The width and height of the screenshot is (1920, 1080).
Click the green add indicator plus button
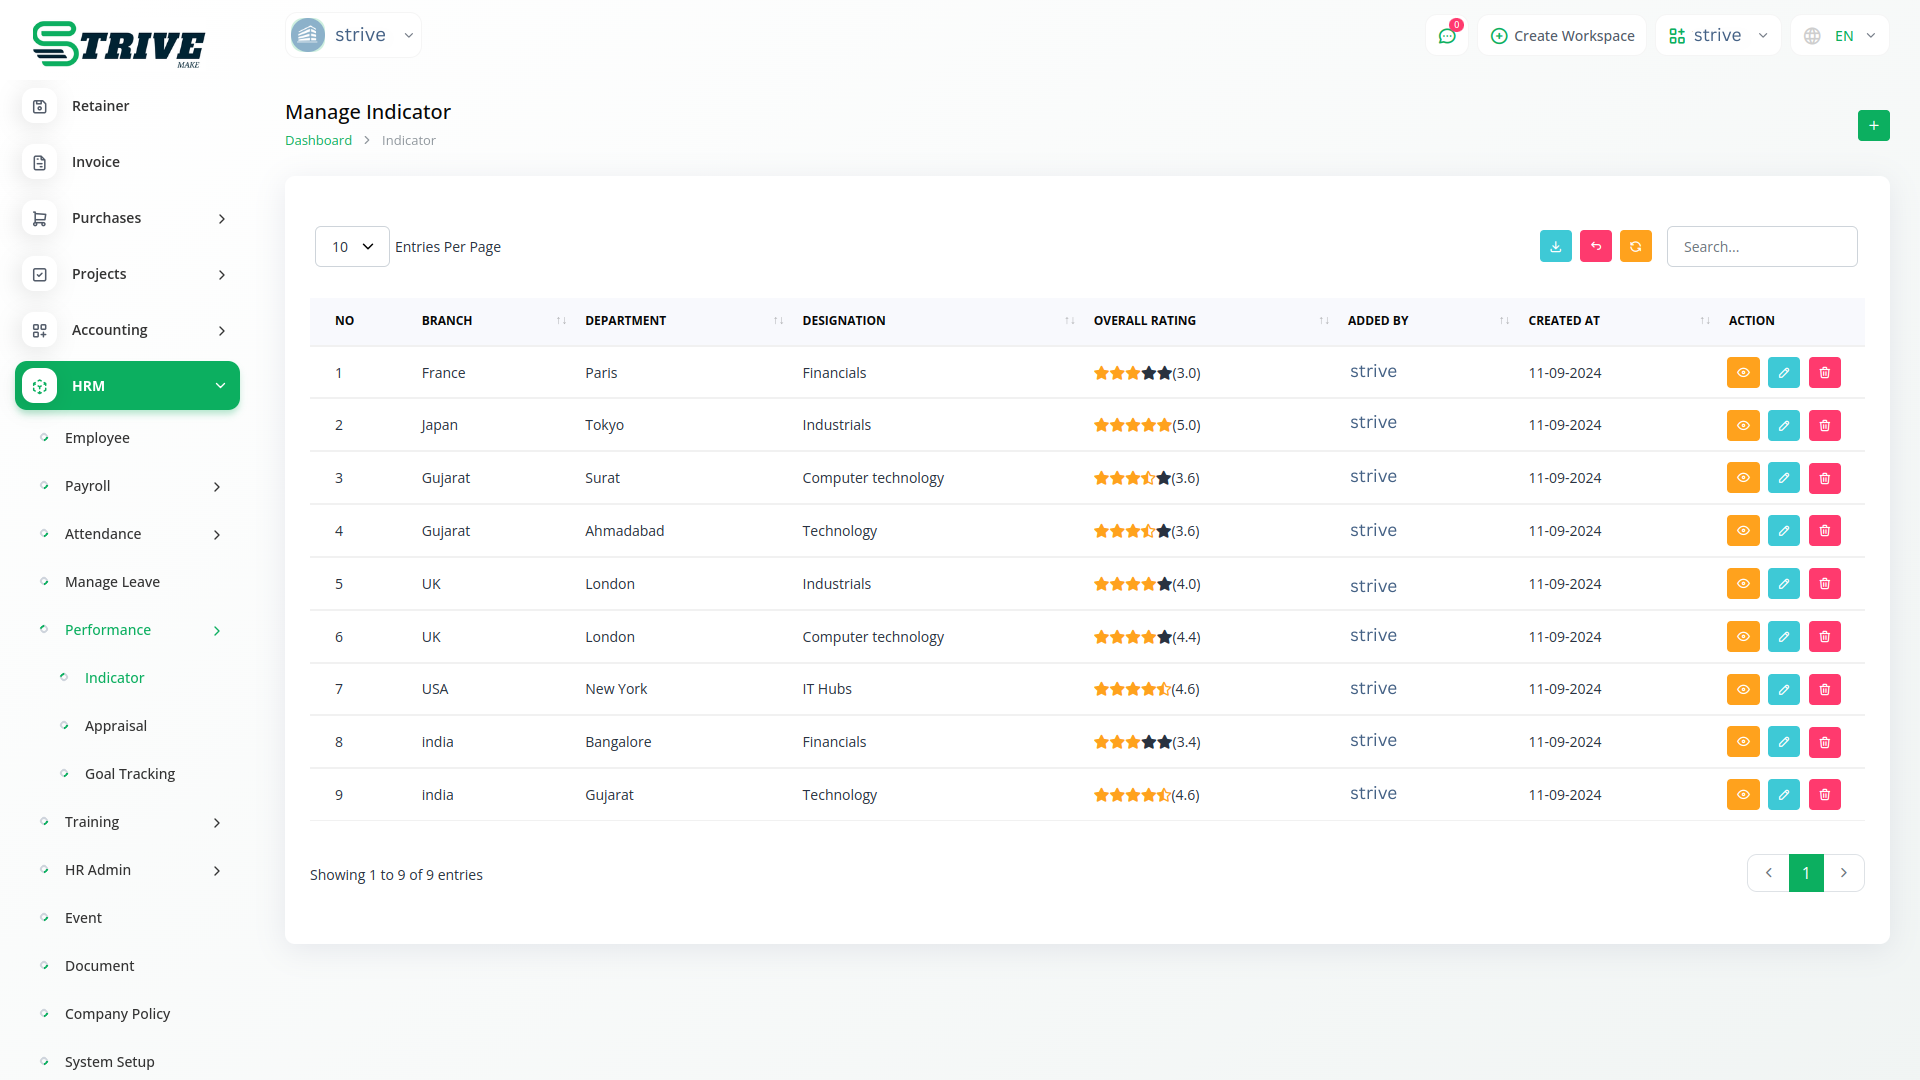pos(1873,126)
